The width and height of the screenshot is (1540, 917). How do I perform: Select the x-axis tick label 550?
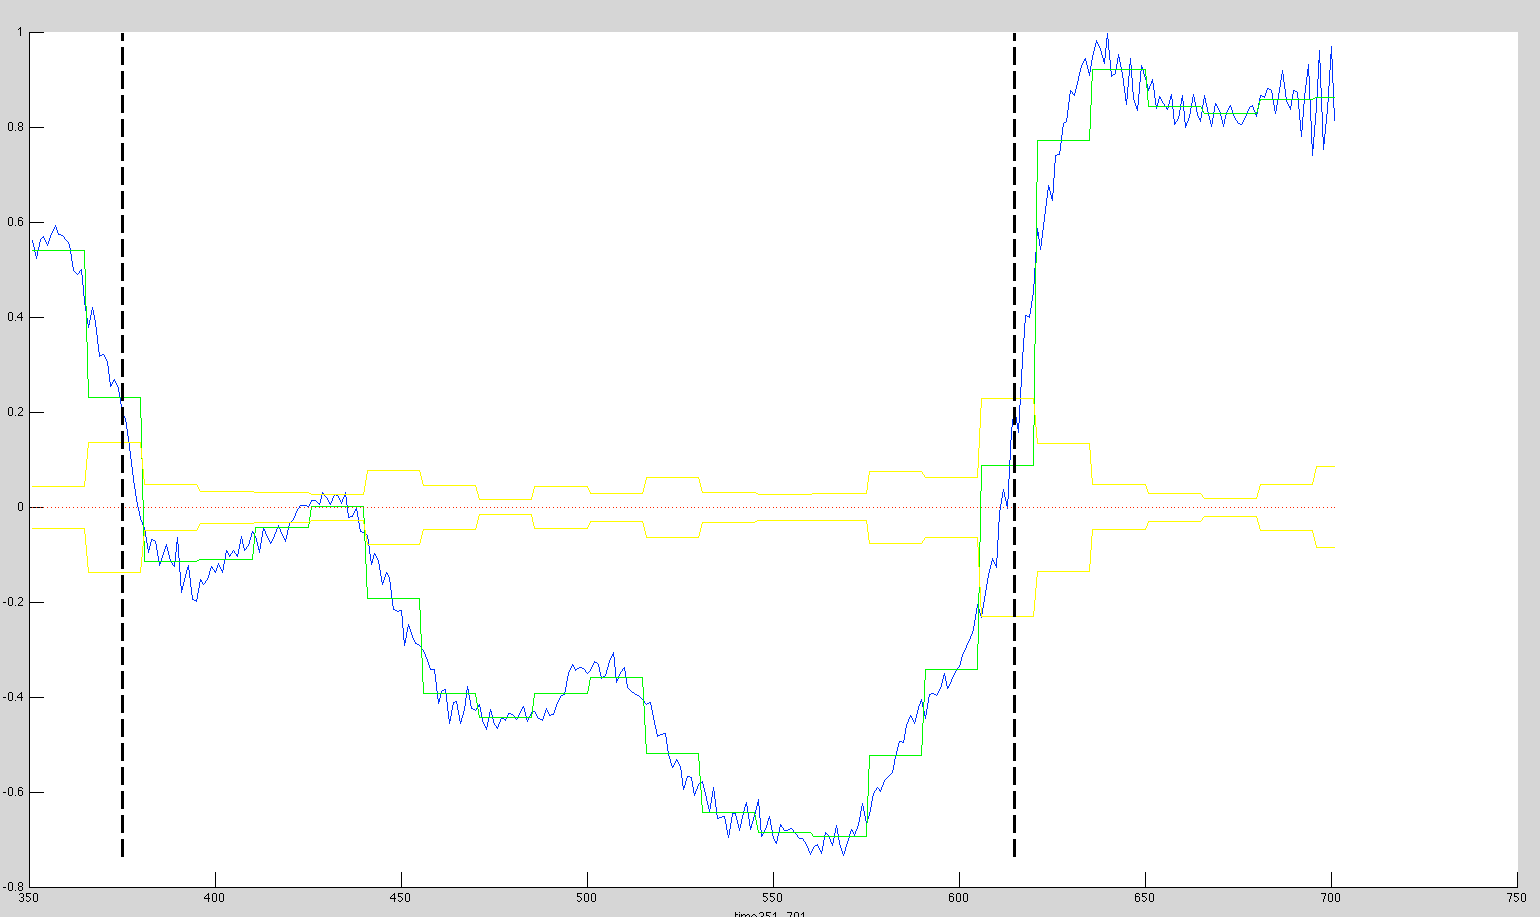[773, 898]
